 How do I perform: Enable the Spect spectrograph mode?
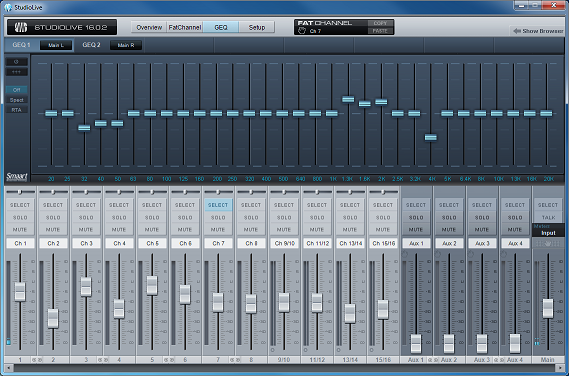(17, 100)
